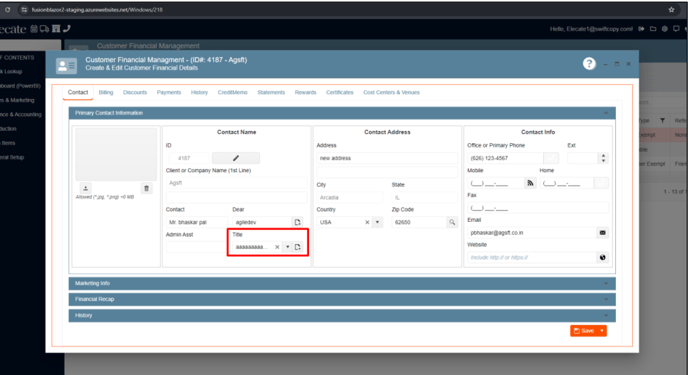This screenshot has height=375, width=688.
Task: Click the pencil edit button next to the ID
Action: point(236,158)
